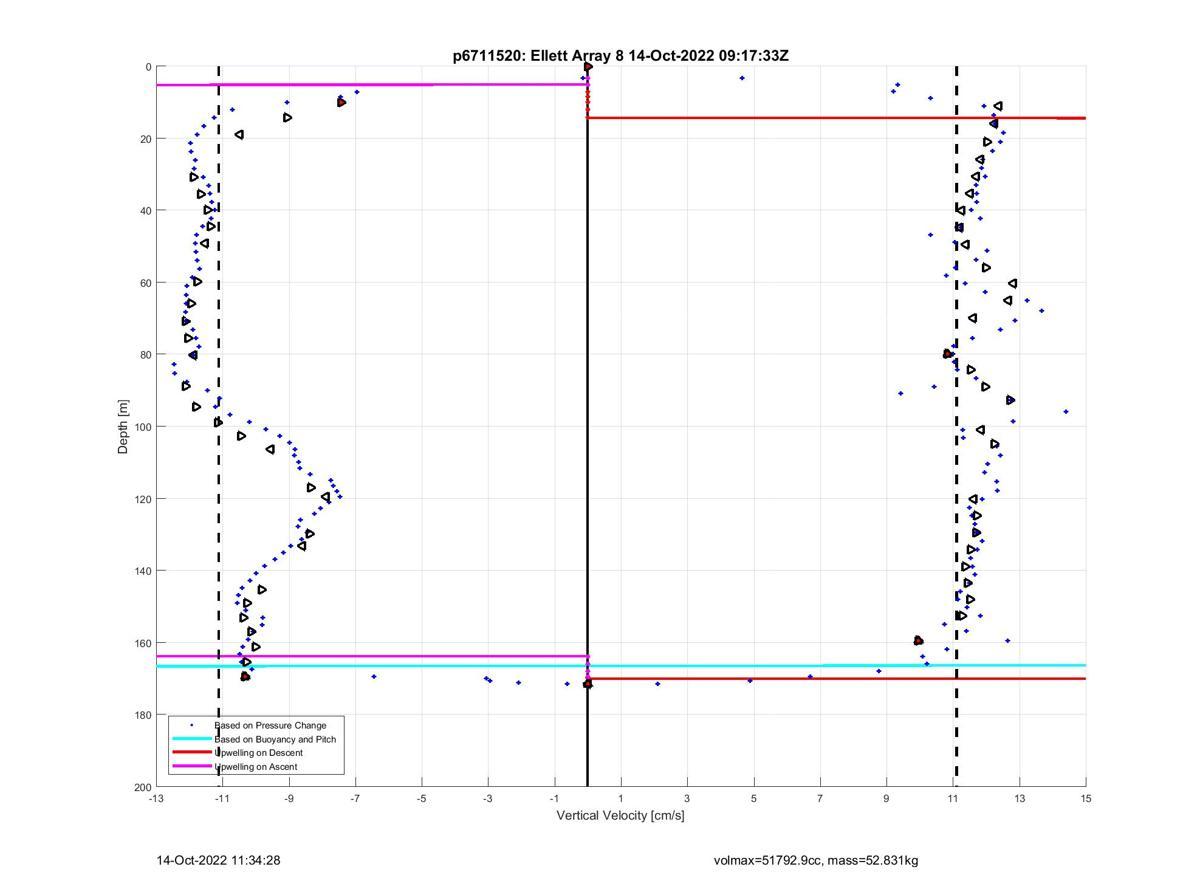Click legend entry Upwelling on Ascent
This screenshot has height=885, width=1200.
256,767
